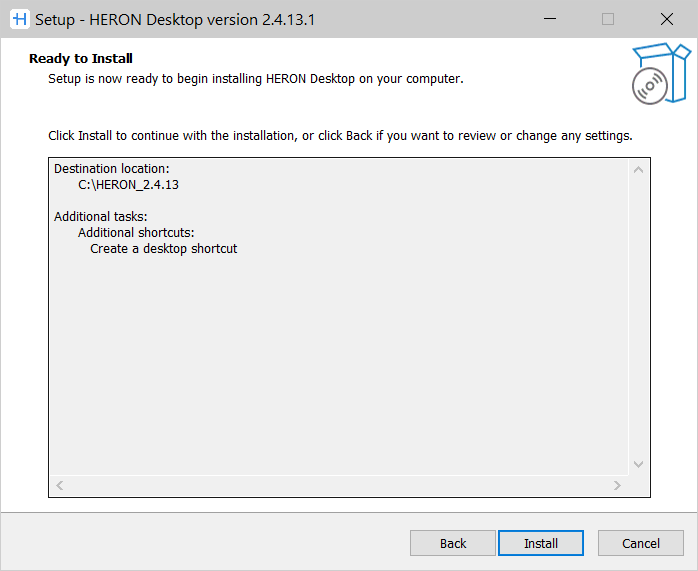Image resolution: width=698 pixels, height=571 pixels.
Task: Click the 'Additional tasks:' line
Action: (101, 217)
